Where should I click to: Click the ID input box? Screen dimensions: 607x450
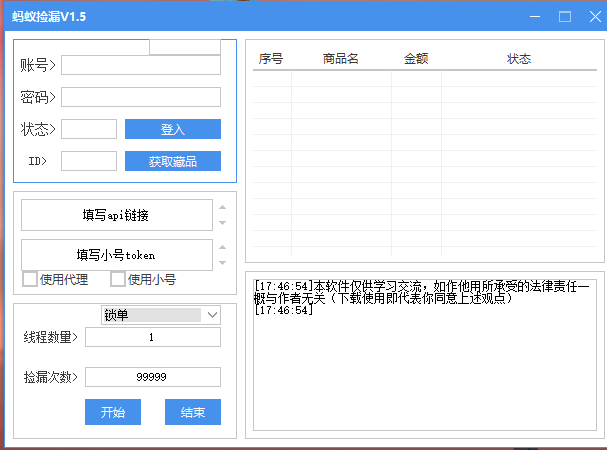point(89,161)
